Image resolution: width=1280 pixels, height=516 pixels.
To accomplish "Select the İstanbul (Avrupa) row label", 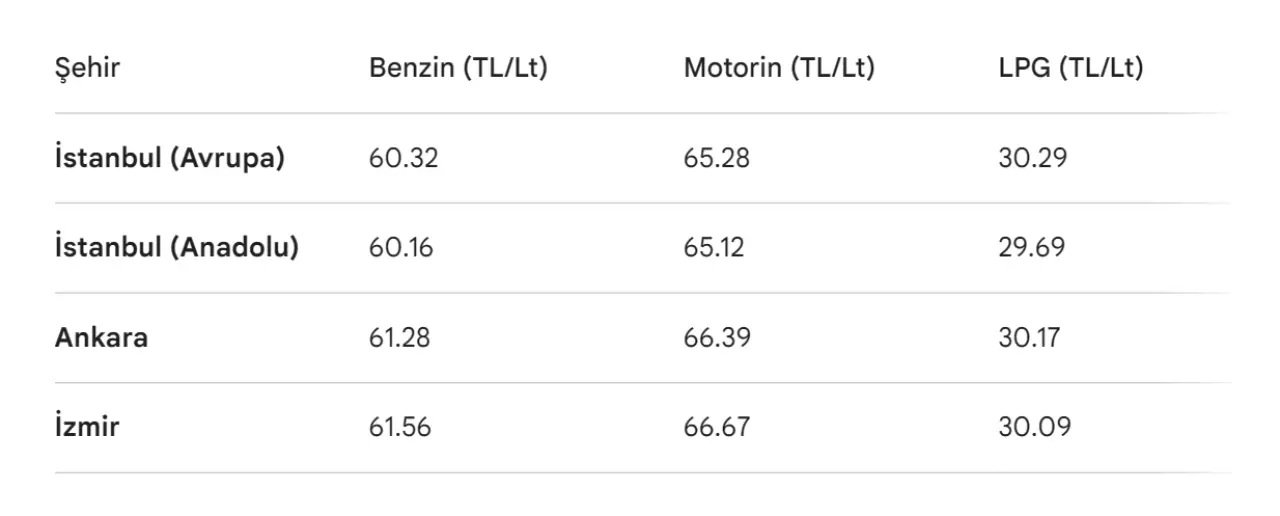I will pyautogui.click(x=170, y=158).
